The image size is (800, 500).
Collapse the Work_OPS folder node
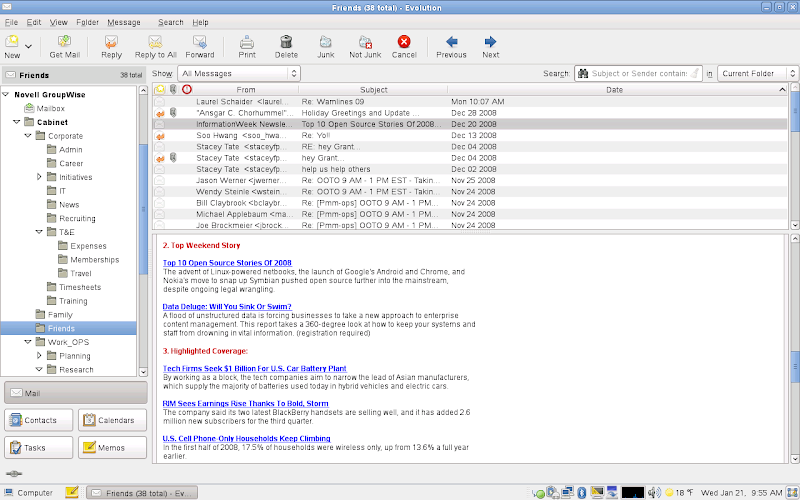[x=28, y=342]
